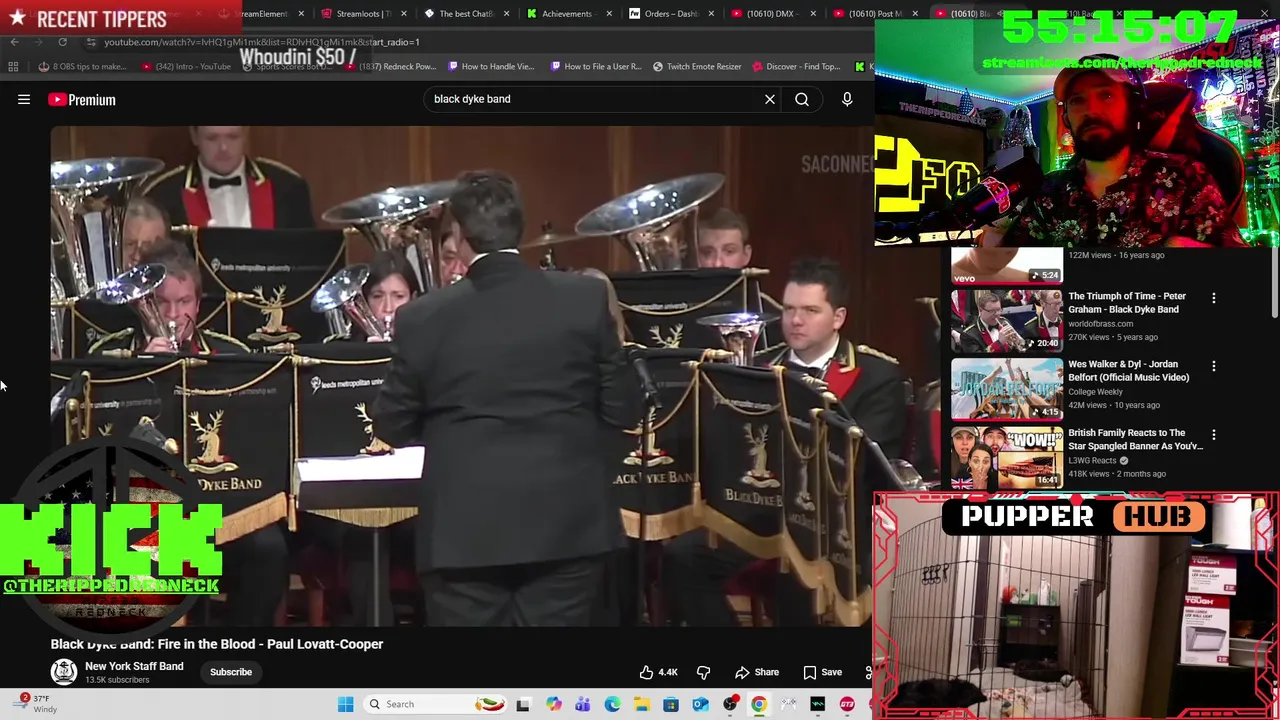Screen dimensions: 1280x720
Task: Play Jordan Belfort music video thumbnail
Action: [x=1006, y=388]
